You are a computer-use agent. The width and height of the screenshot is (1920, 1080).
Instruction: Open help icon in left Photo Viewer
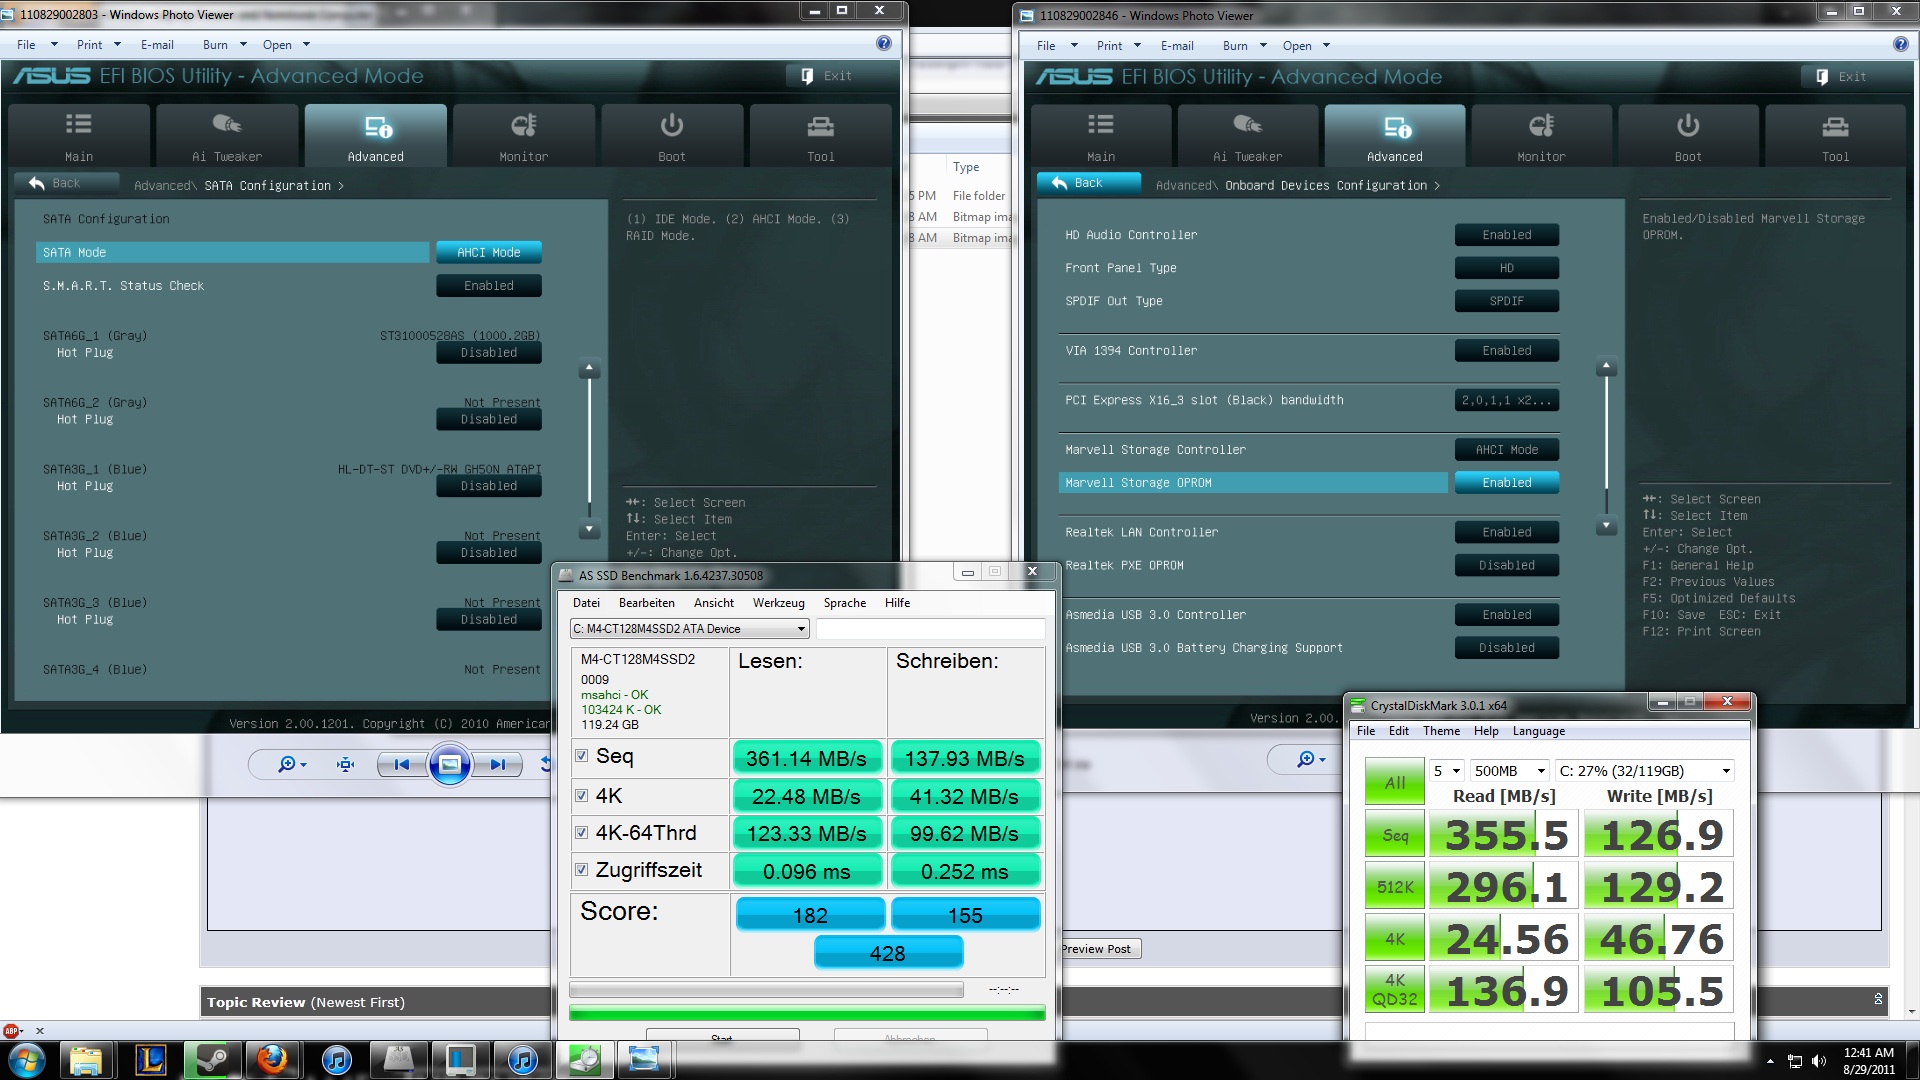pyautogui.click(x=884, y=43)
